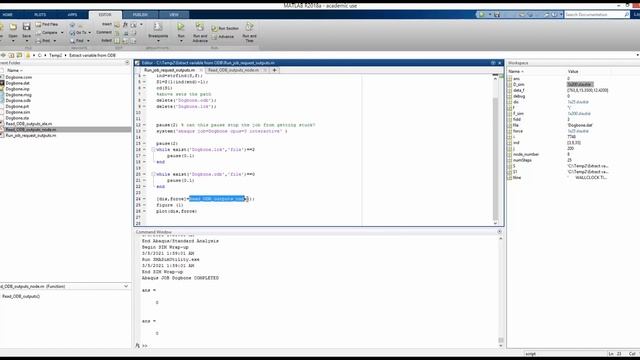Select the Dogbone.inp file

[x=17, y=89]
